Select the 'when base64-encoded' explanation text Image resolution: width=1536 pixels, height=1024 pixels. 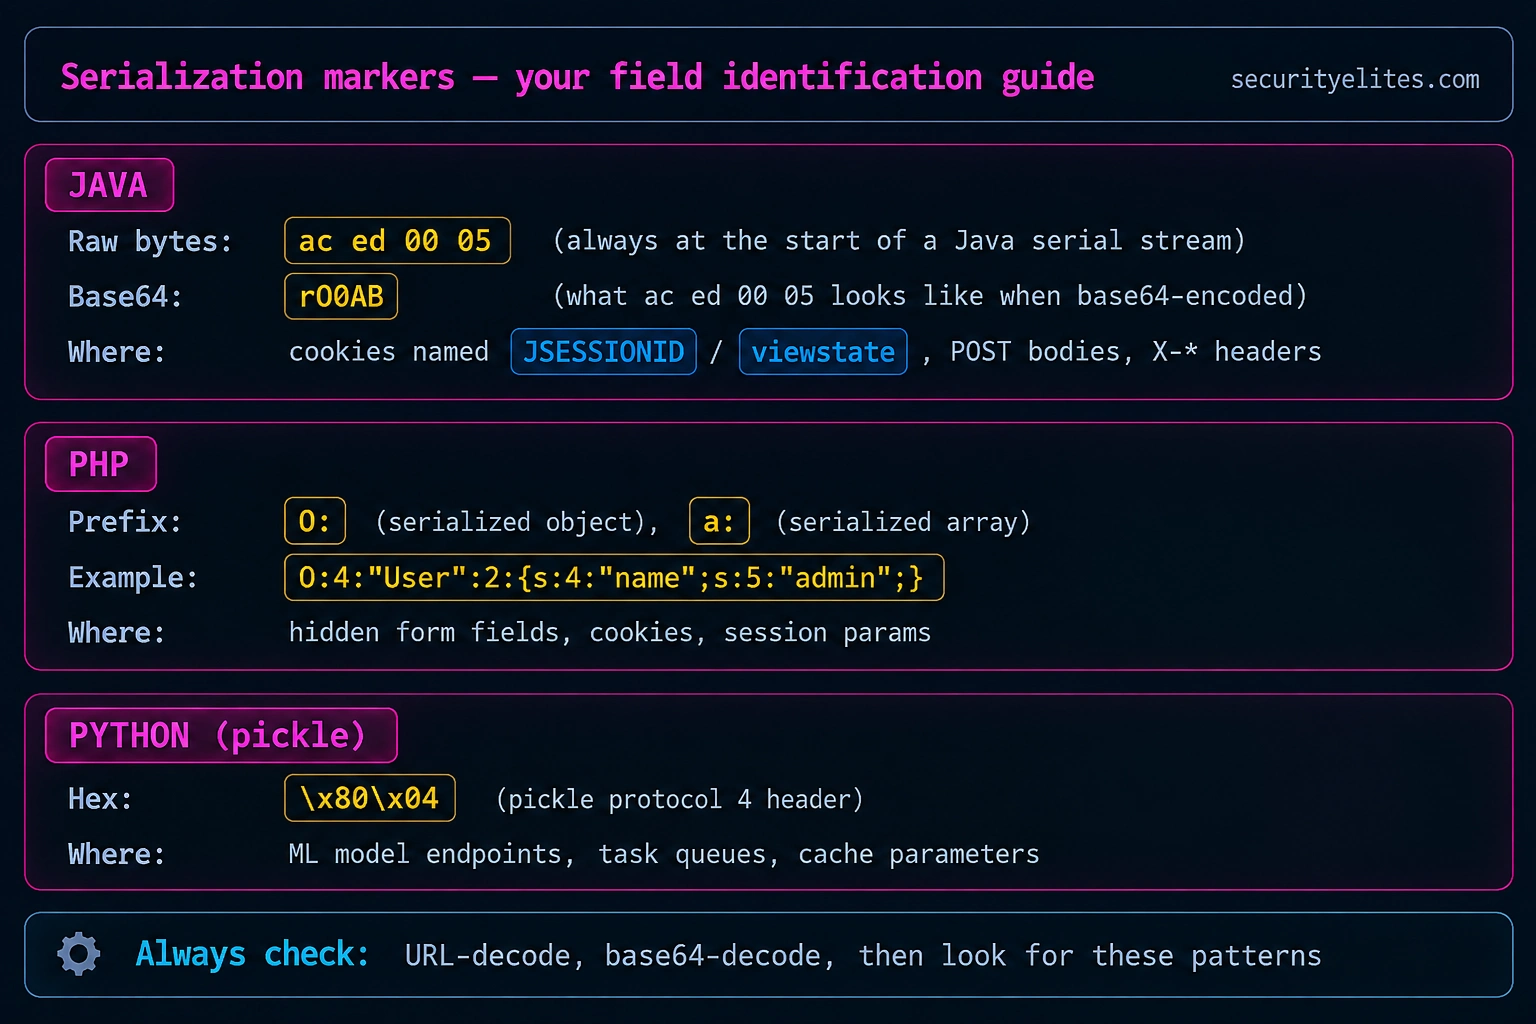coord(930,296)
